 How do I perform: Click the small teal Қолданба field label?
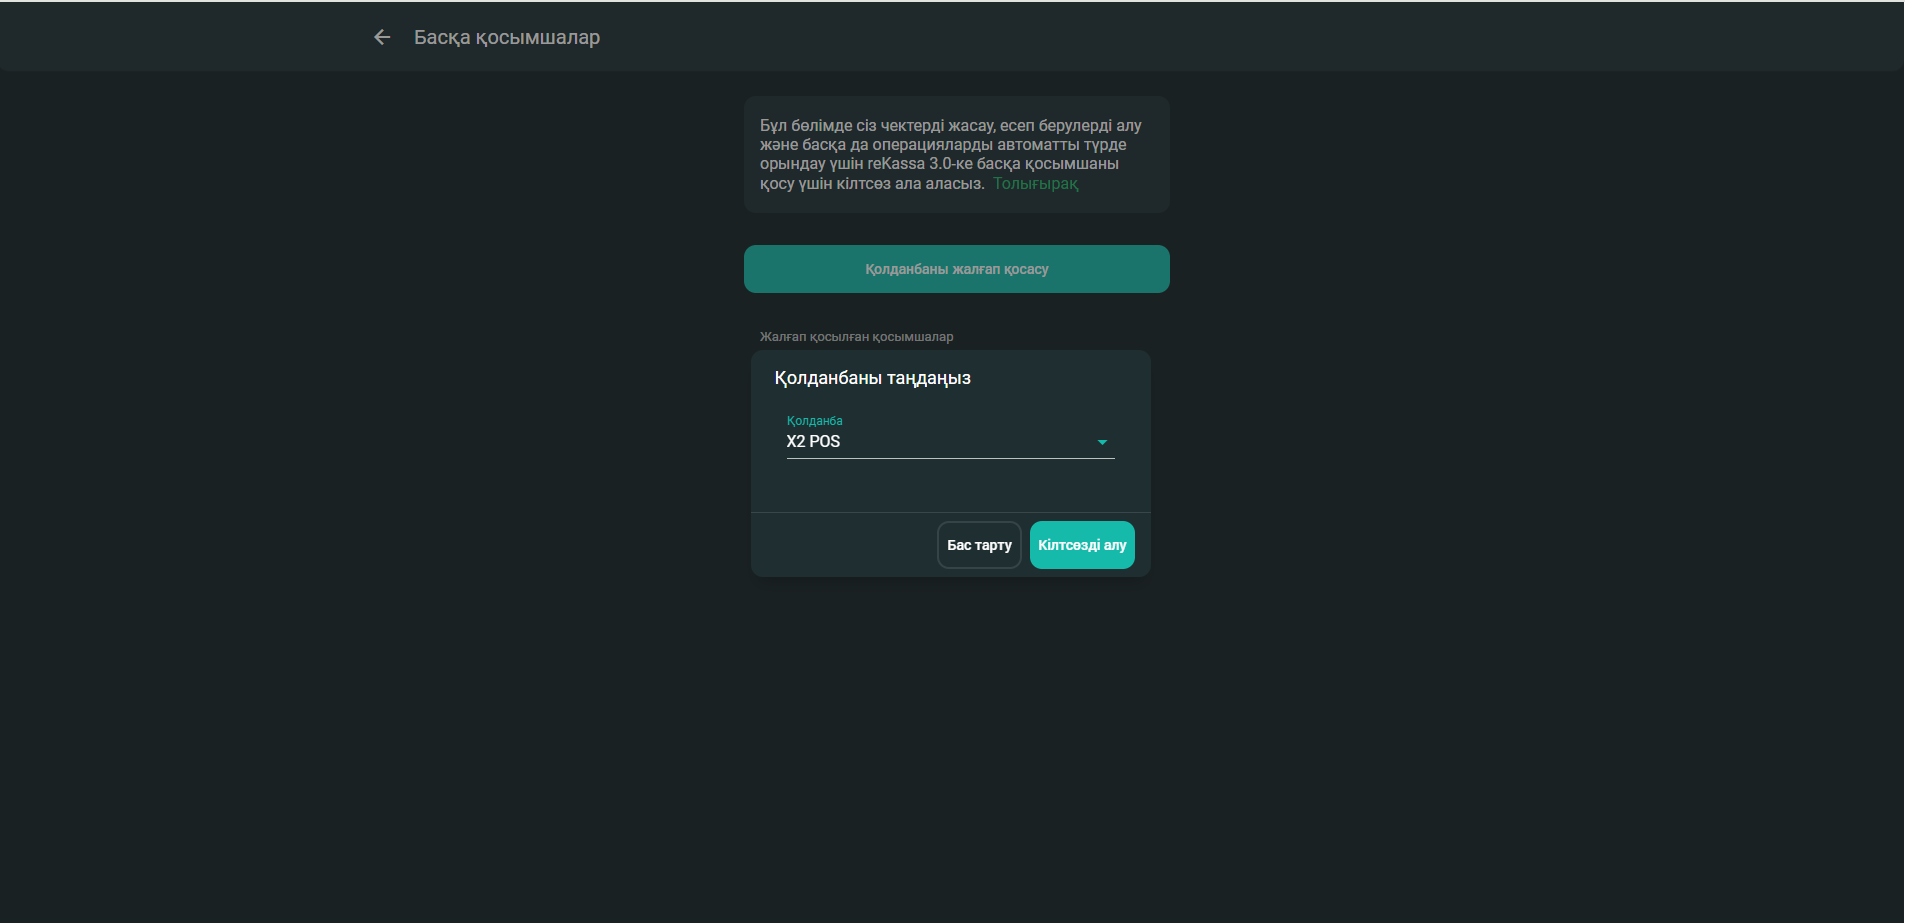click(814, 421)
